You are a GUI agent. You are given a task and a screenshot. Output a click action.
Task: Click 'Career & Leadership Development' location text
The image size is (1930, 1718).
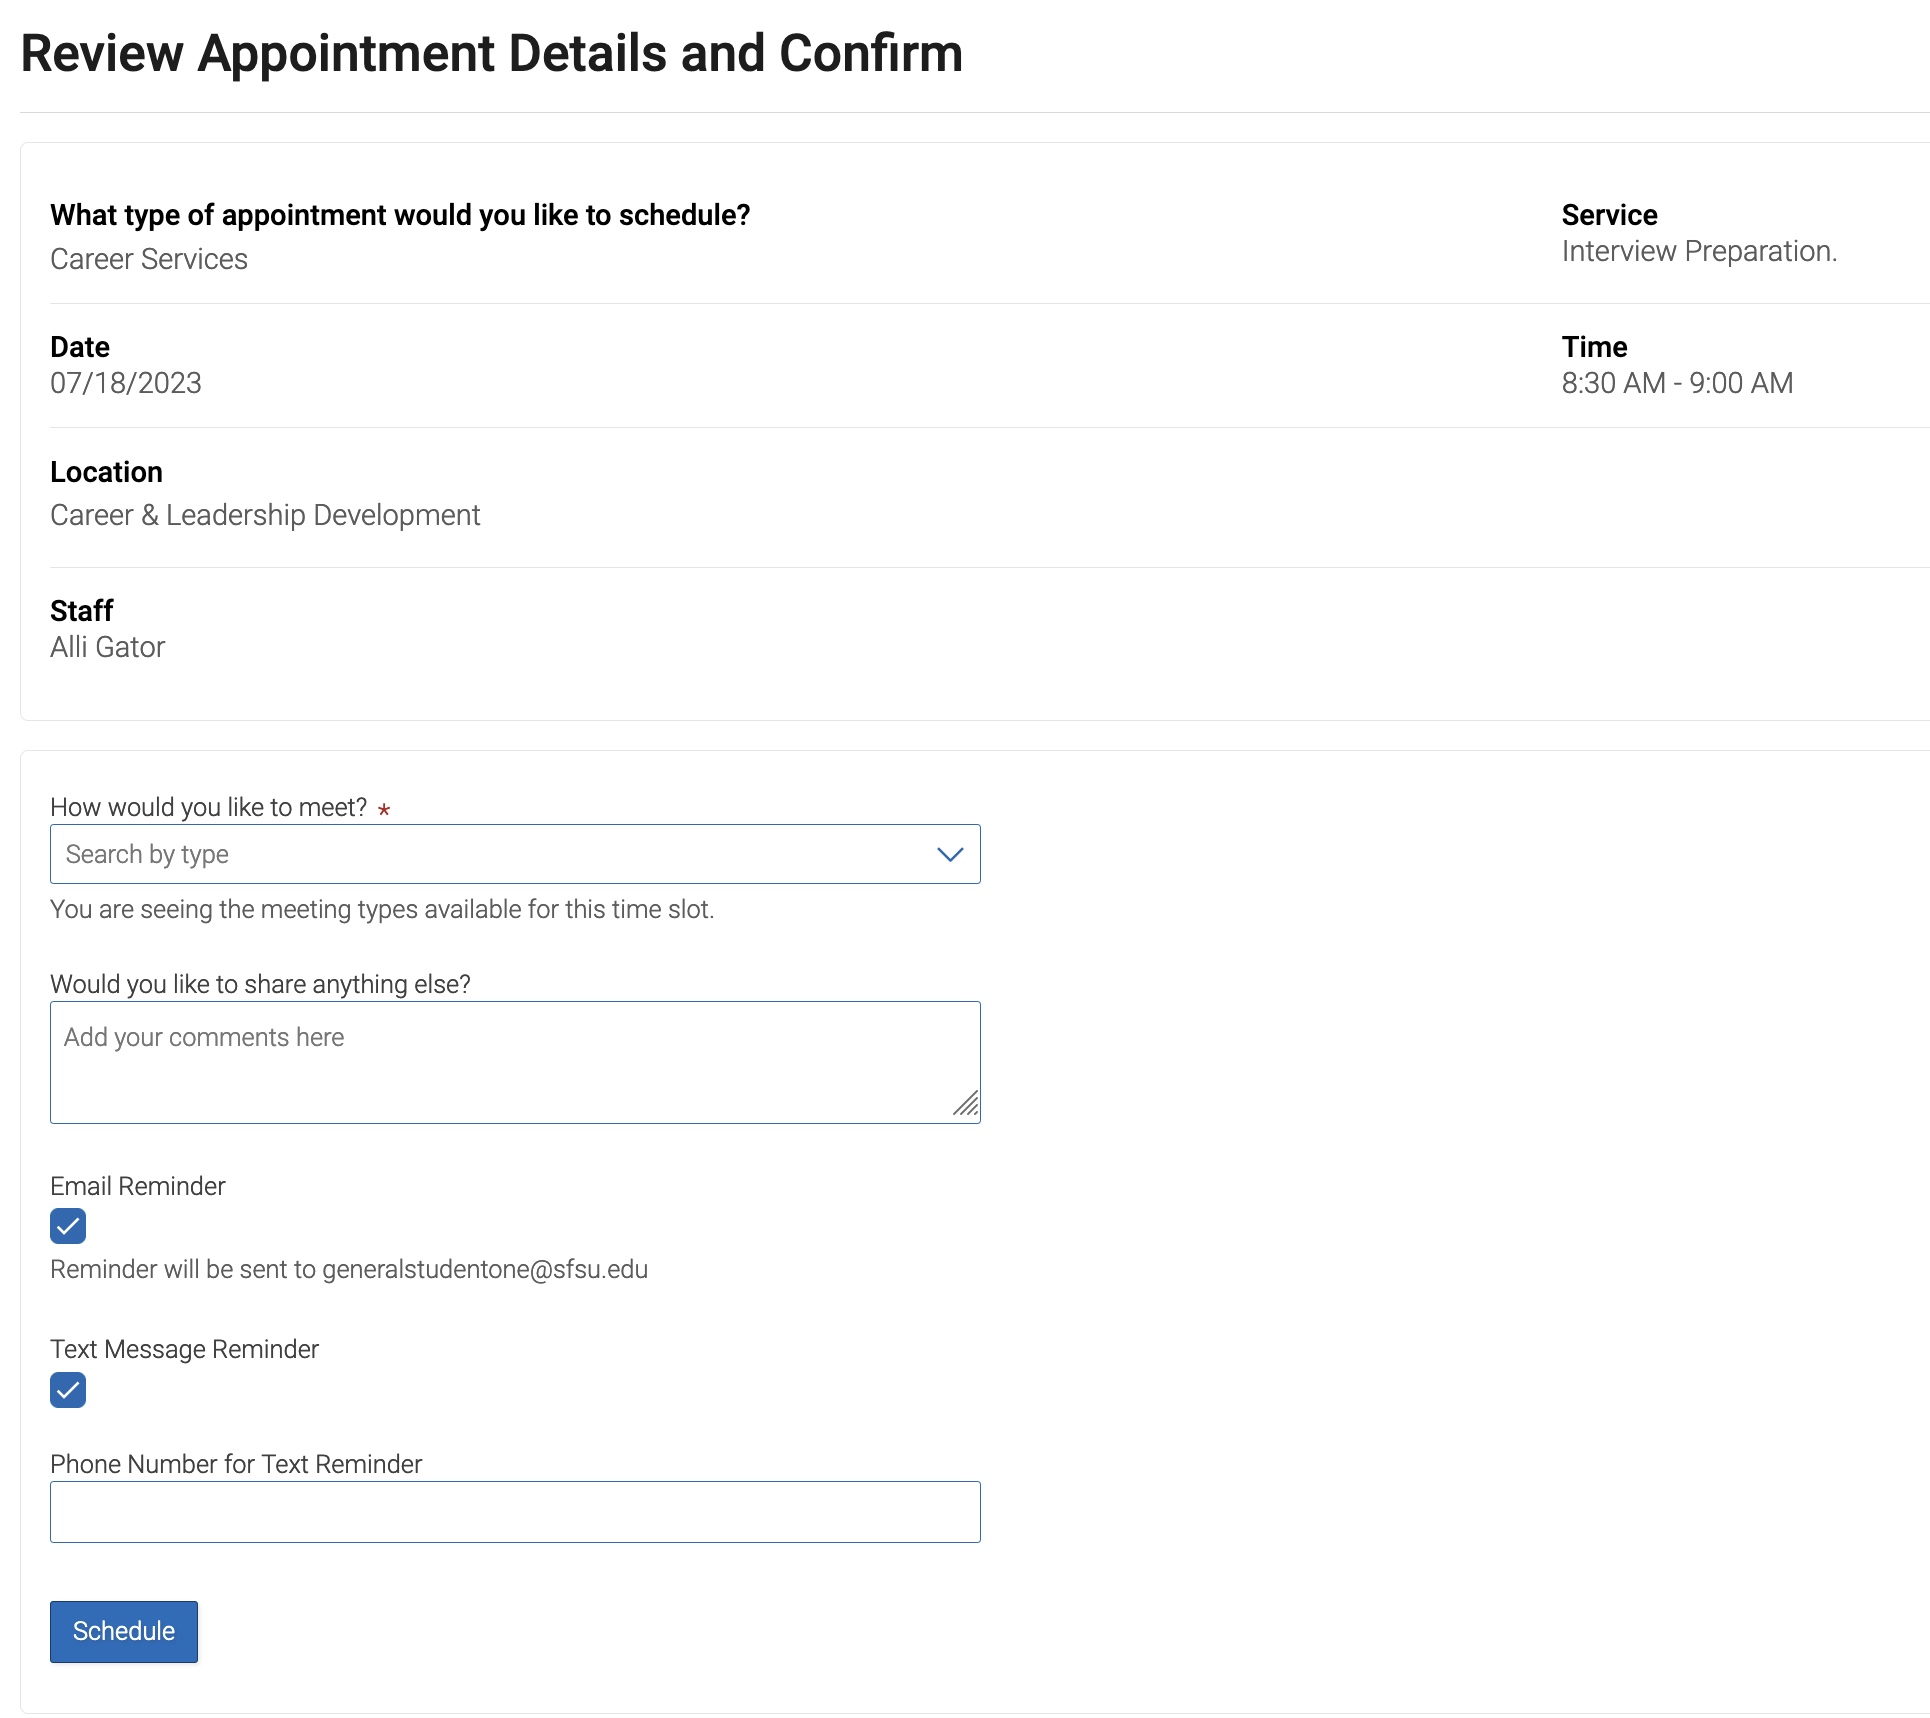coord(265,515)
